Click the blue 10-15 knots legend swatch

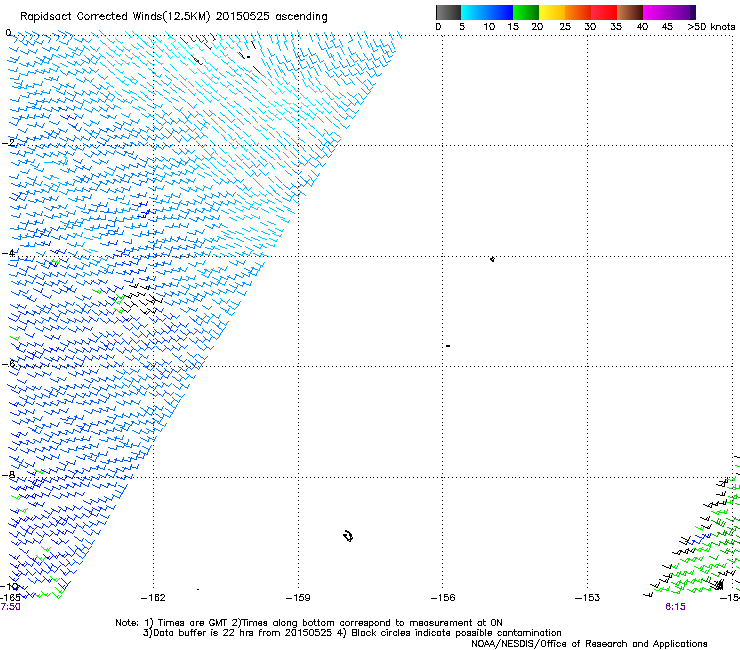point(500,12)
